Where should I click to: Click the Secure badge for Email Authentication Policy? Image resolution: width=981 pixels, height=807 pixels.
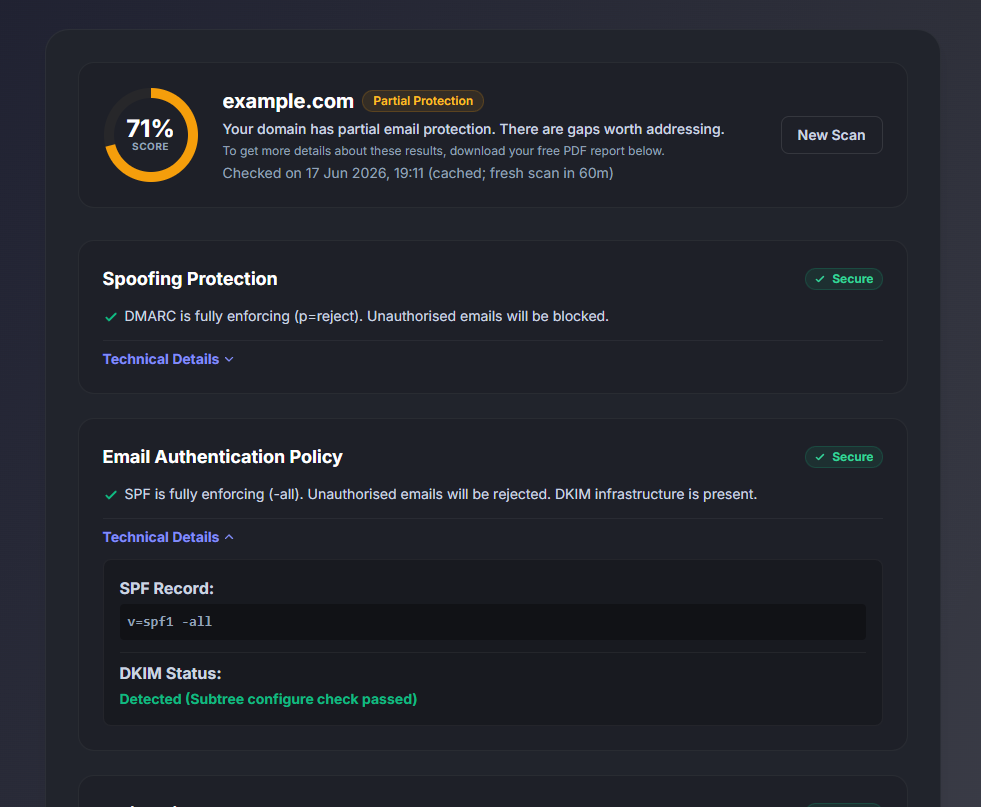pyautogui.click(x=843, y=457)
